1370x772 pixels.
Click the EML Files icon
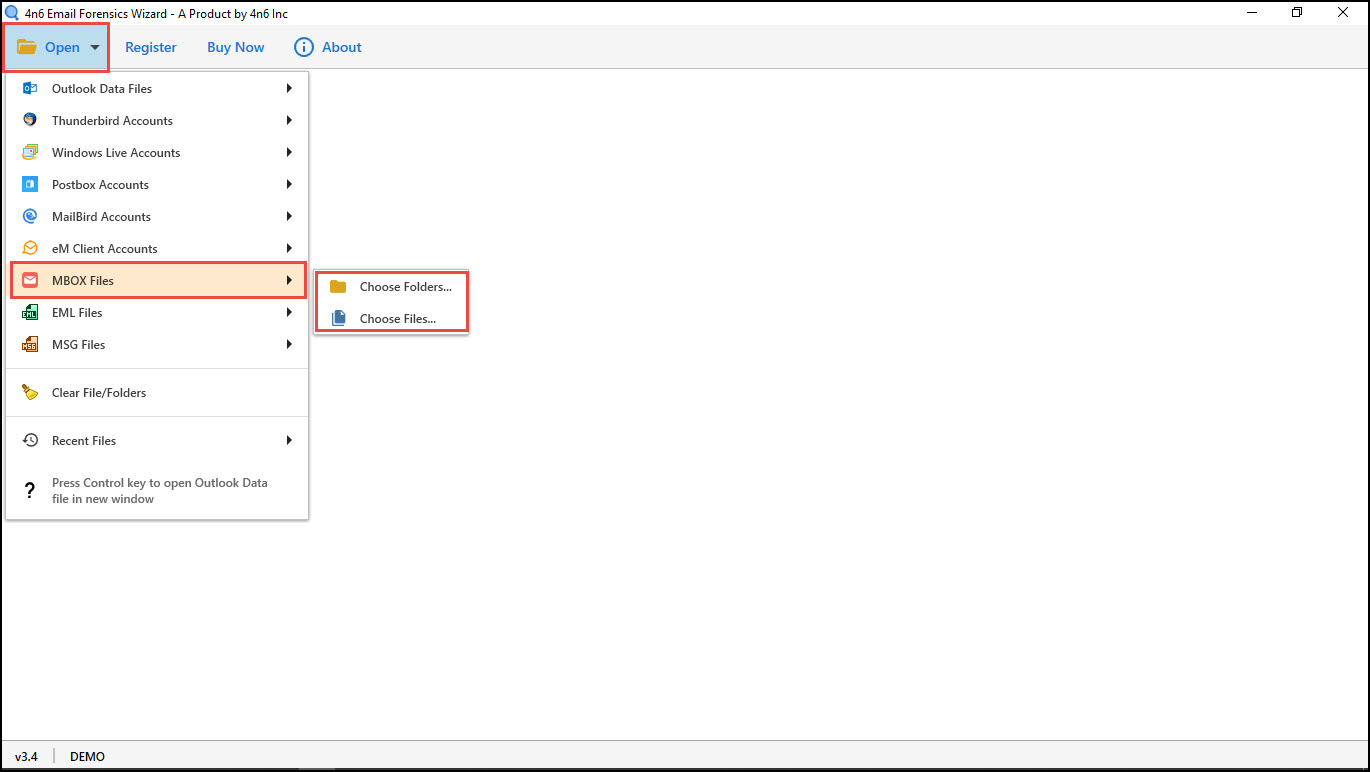pos(30,312)
